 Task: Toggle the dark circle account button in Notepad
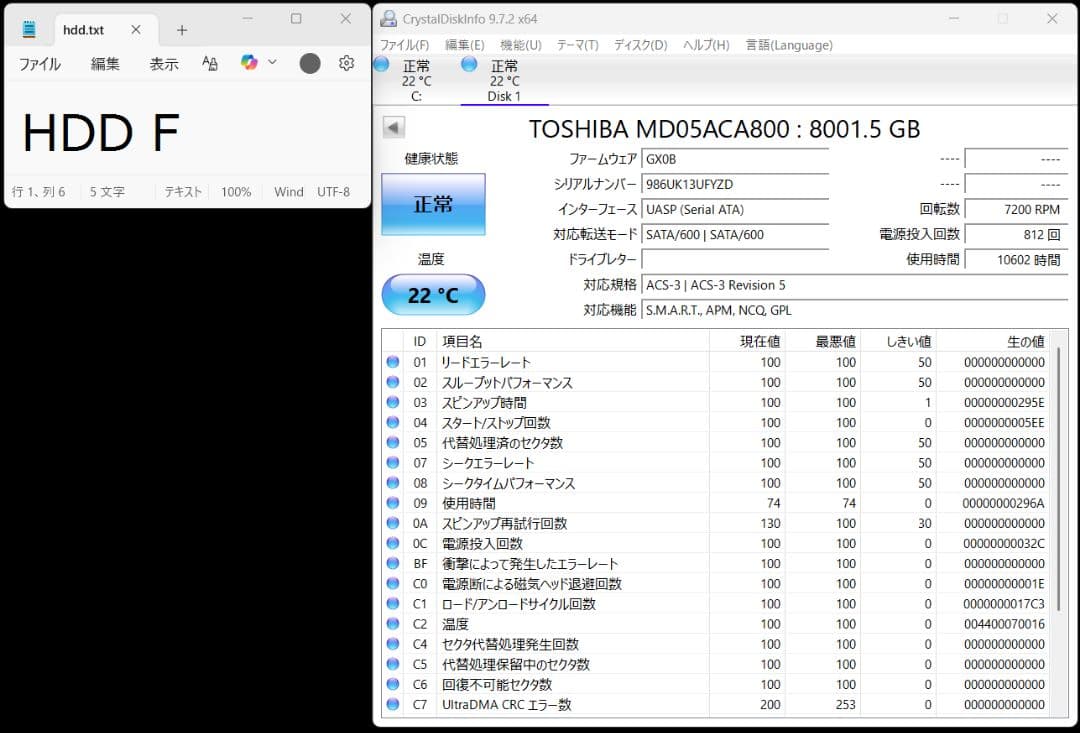pos(309,63)
